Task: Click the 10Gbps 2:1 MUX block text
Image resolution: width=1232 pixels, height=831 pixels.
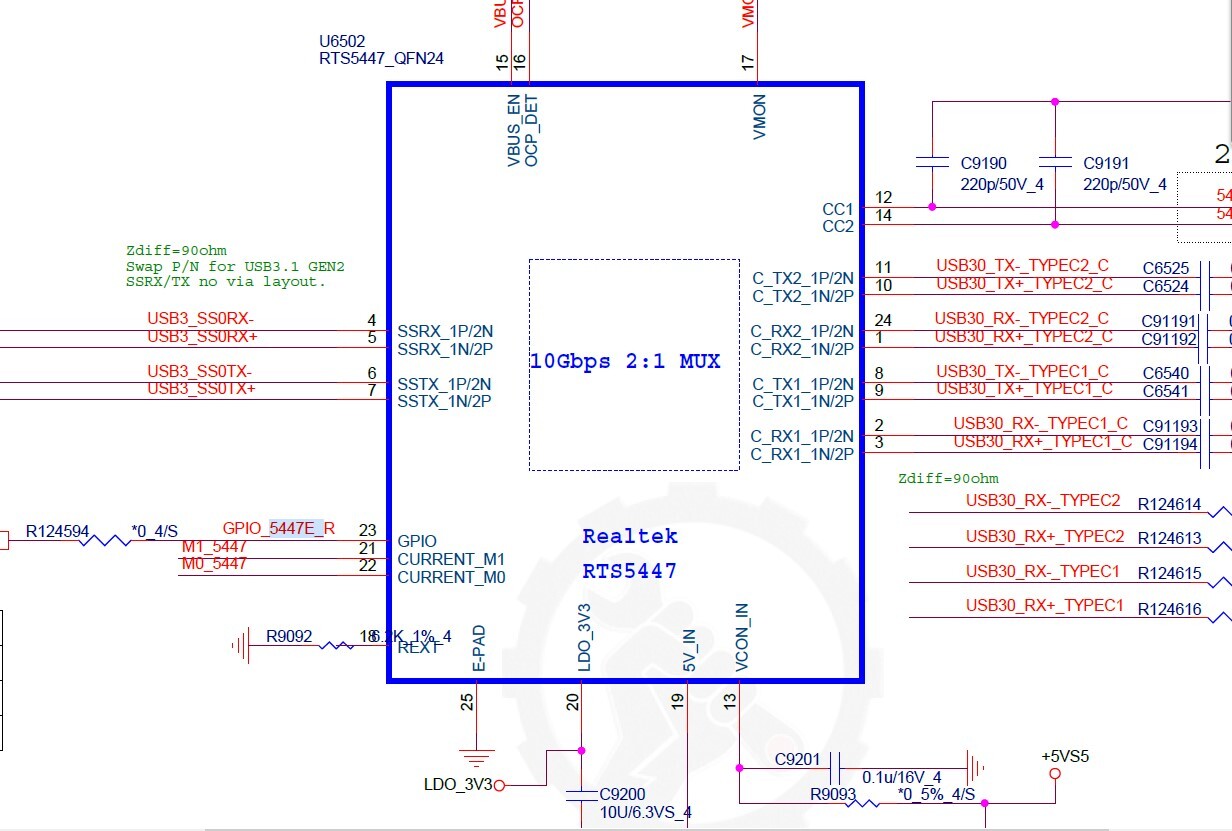Action: [625, 362]
